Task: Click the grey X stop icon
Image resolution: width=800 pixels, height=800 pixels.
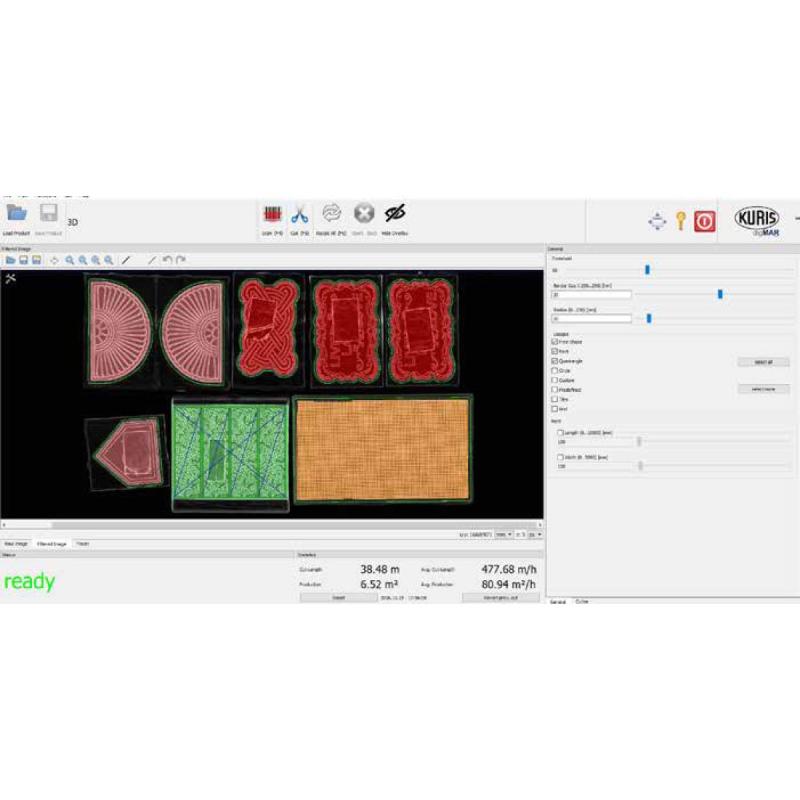Action: coord(364,213)
